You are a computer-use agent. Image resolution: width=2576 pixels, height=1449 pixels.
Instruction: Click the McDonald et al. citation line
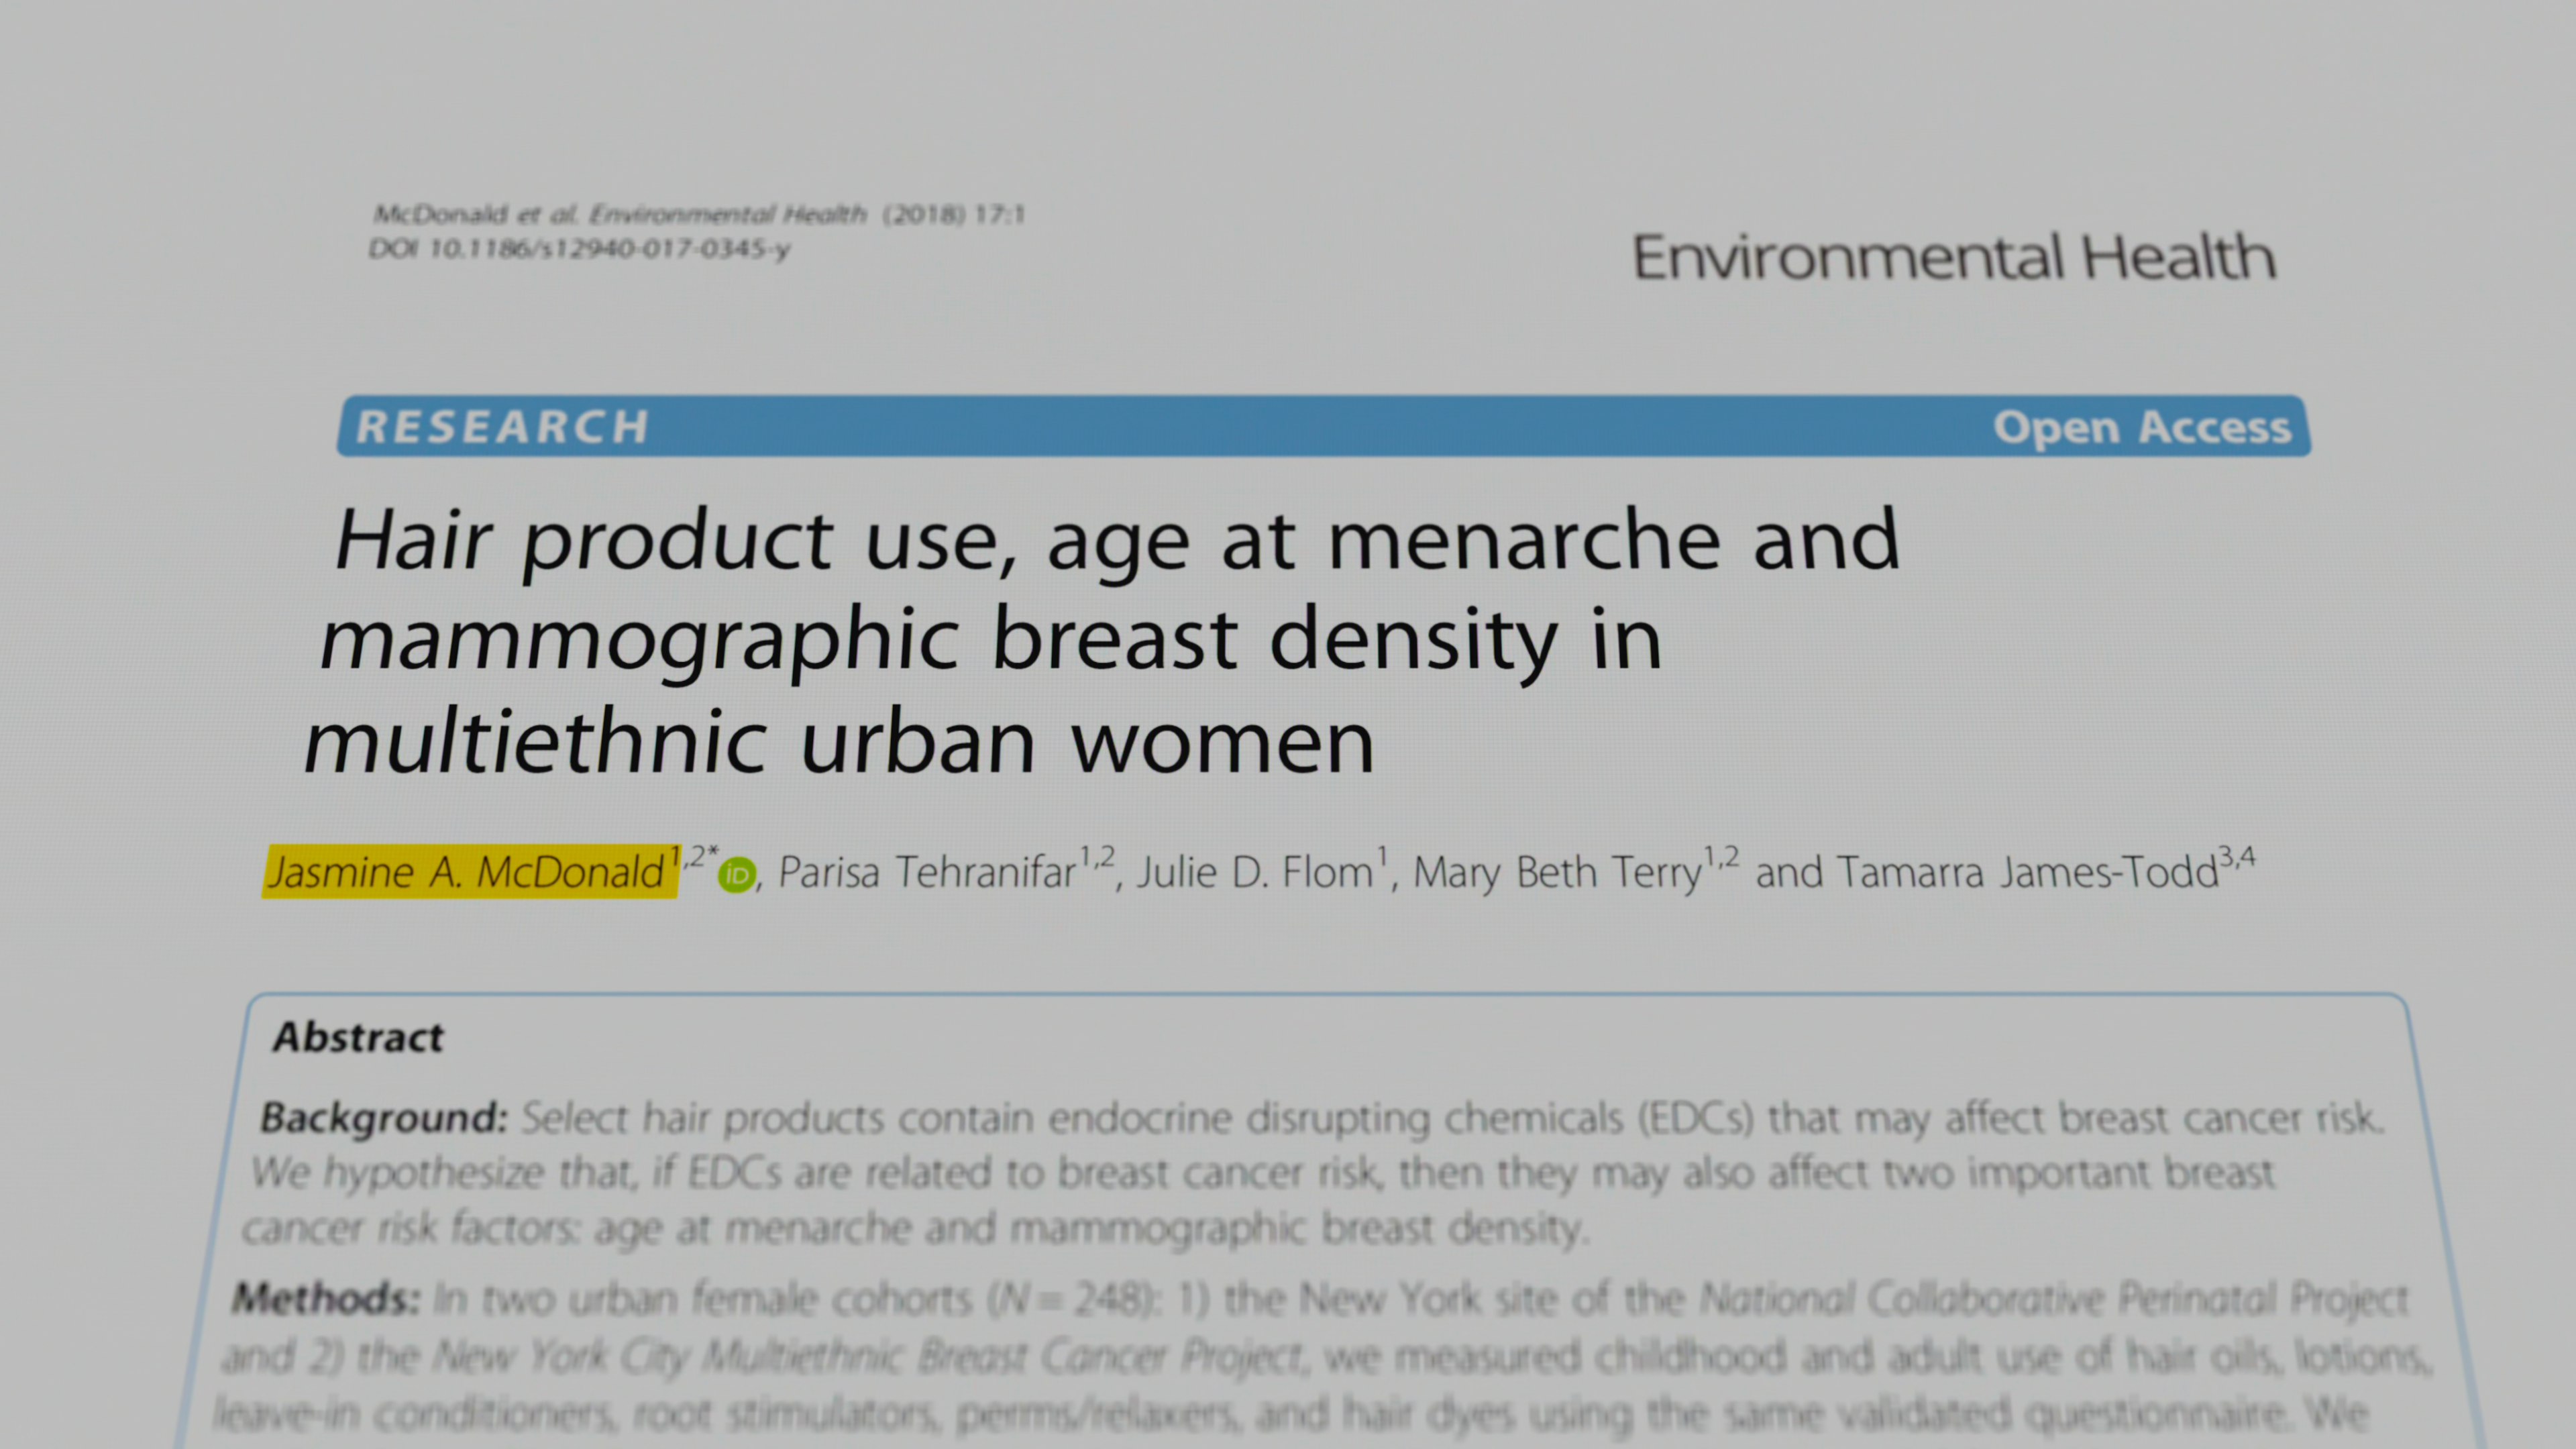click(698, 214)
